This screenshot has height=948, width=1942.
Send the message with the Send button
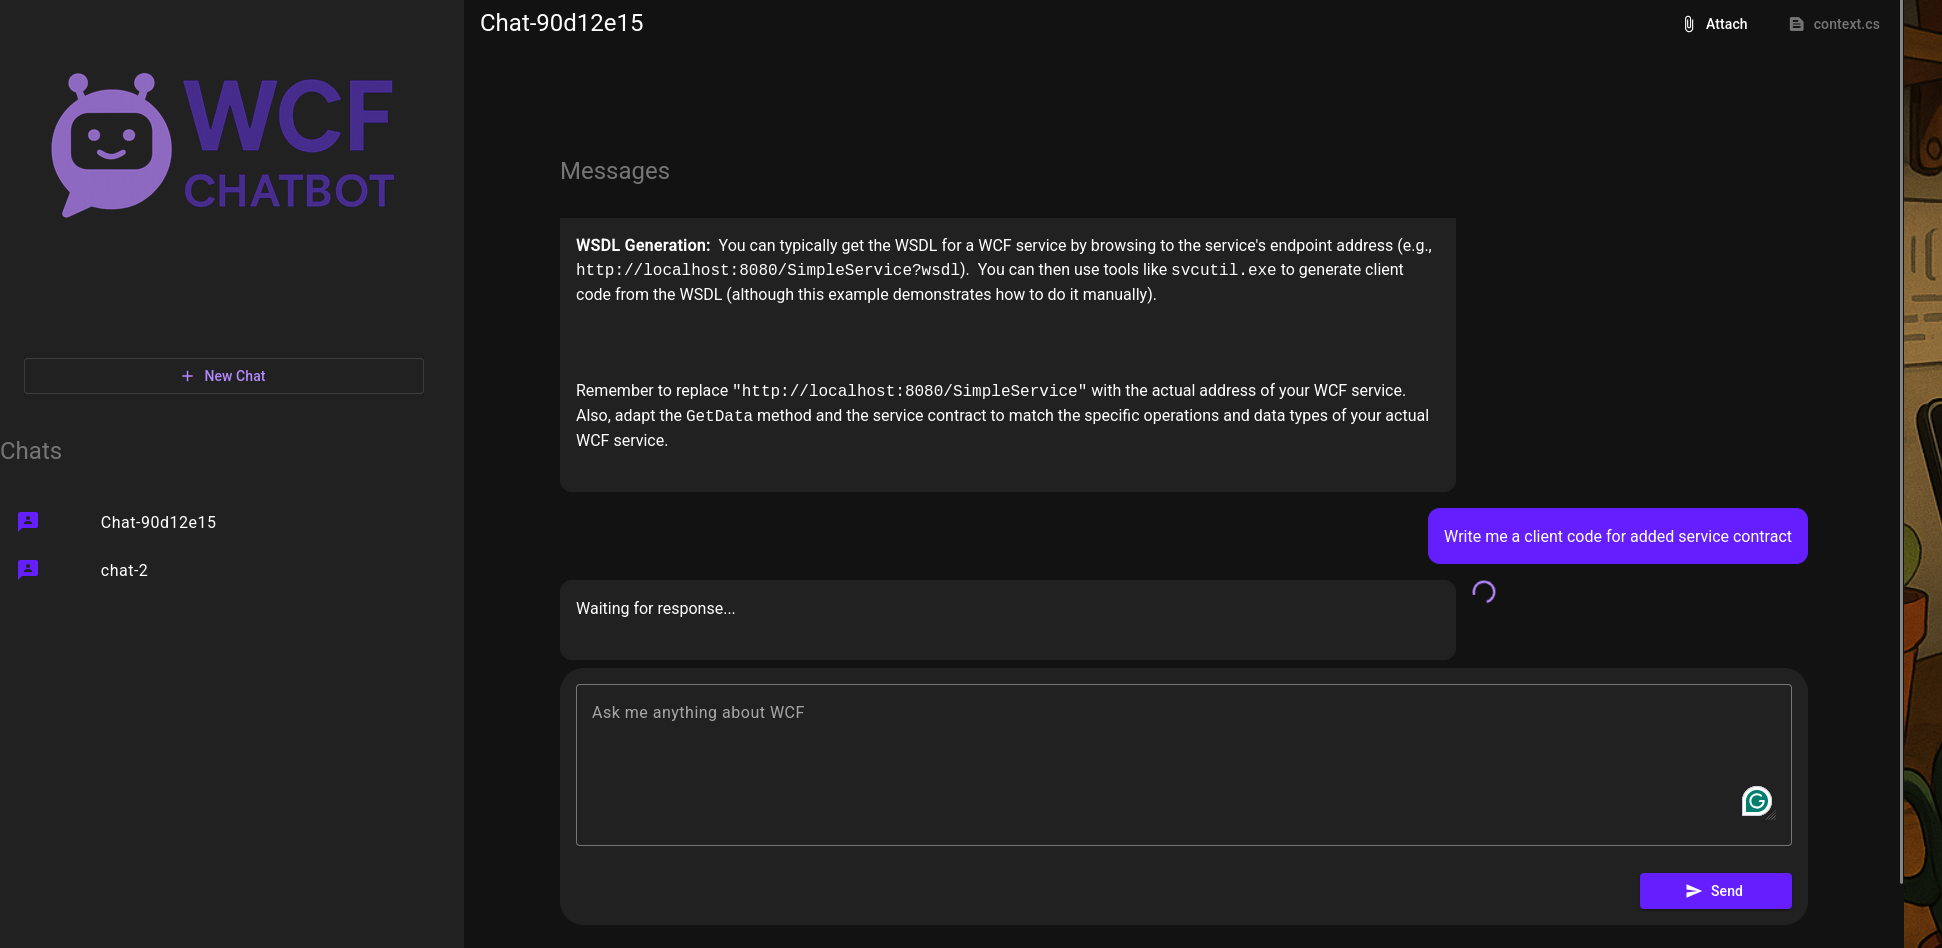tap(1716, 891)
